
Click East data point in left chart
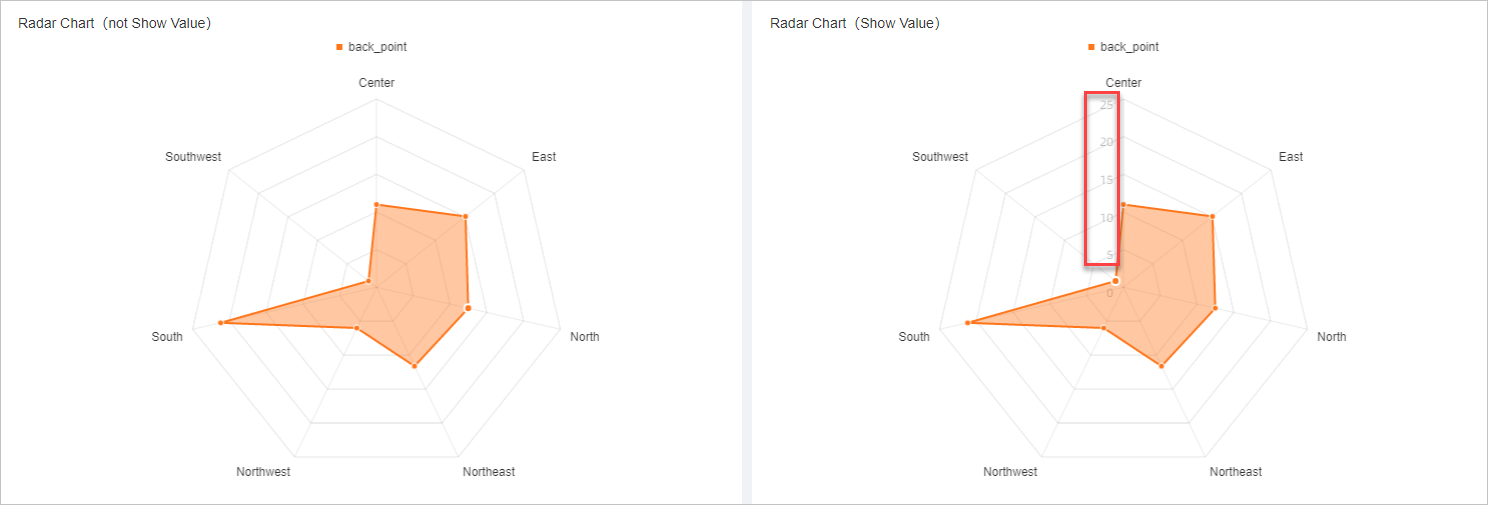coord(465,217)
